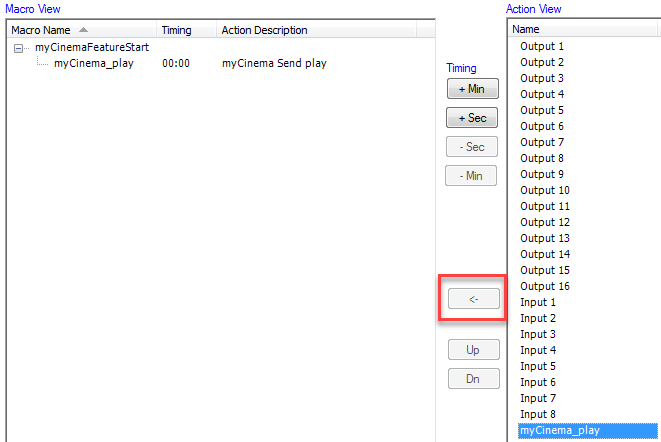The width and height of the screenshot is (661, 442).
Task: Add a second with + Sec
Action: coord(472,118)
